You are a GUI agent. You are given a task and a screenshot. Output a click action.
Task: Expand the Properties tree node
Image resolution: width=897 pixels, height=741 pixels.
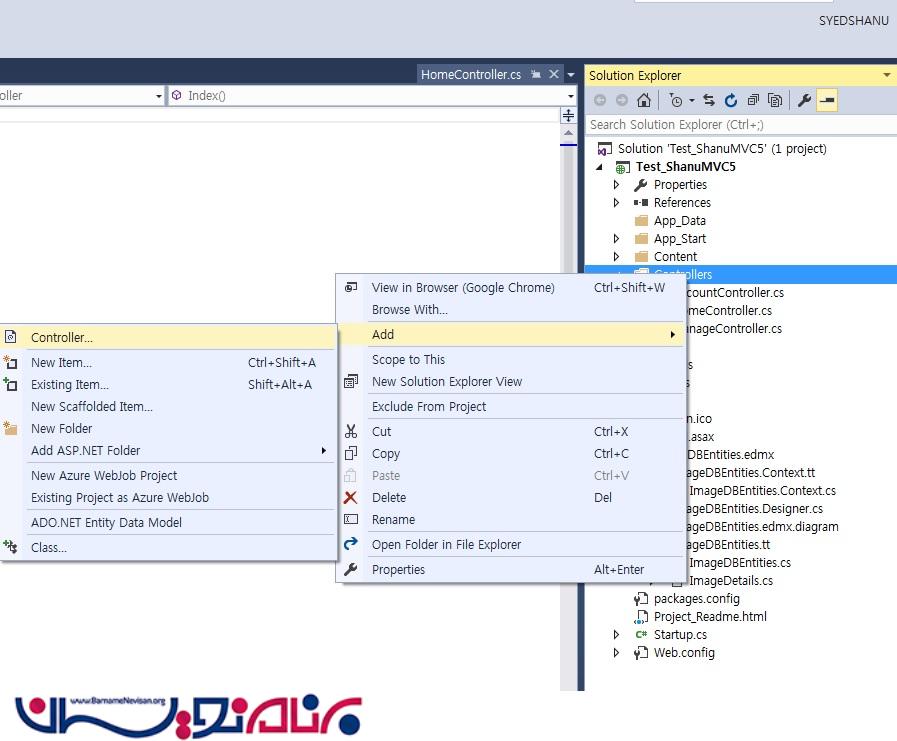[x=616, y=185]
